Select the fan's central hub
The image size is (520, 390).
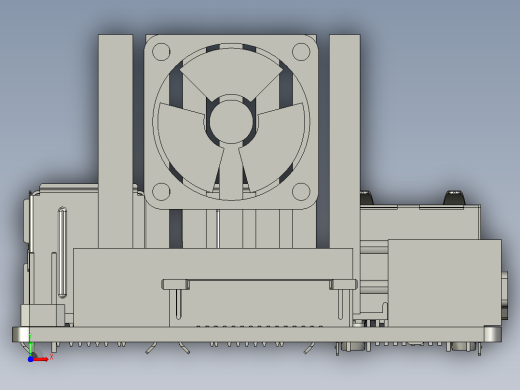click(231, 122)
